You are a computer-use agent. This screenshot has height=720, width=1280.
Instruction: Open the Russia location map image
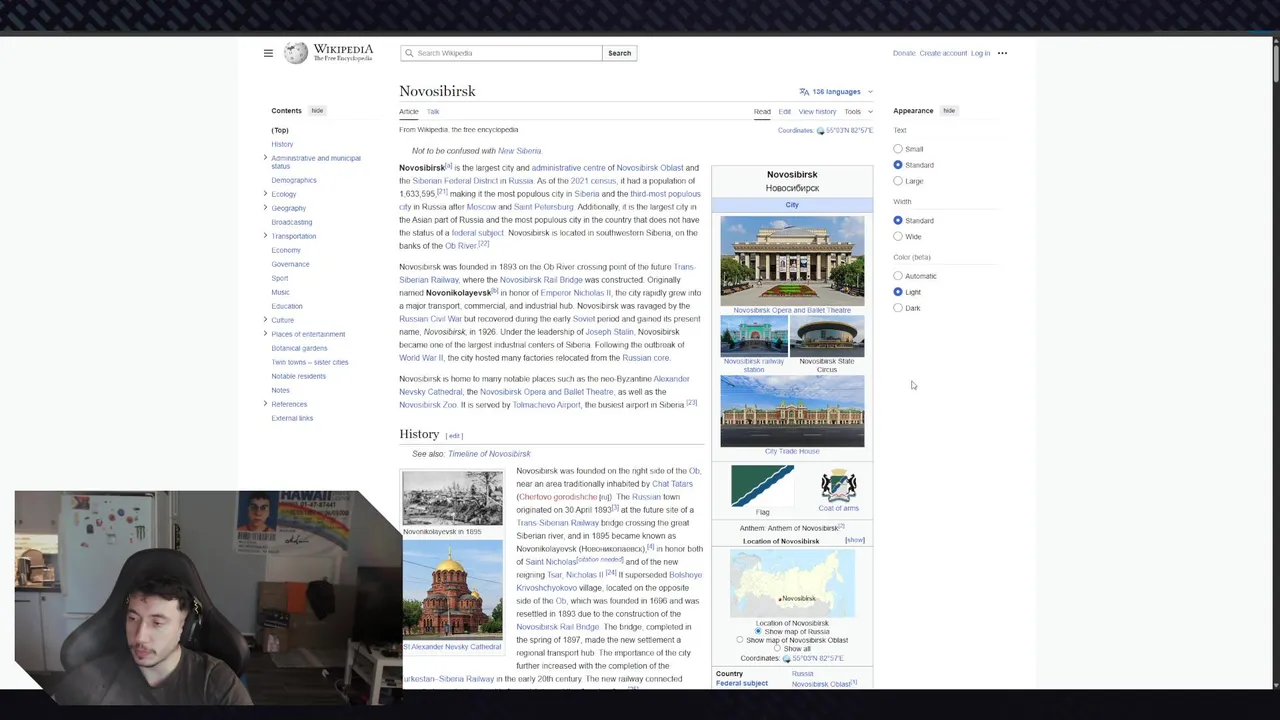pos(792,584)
